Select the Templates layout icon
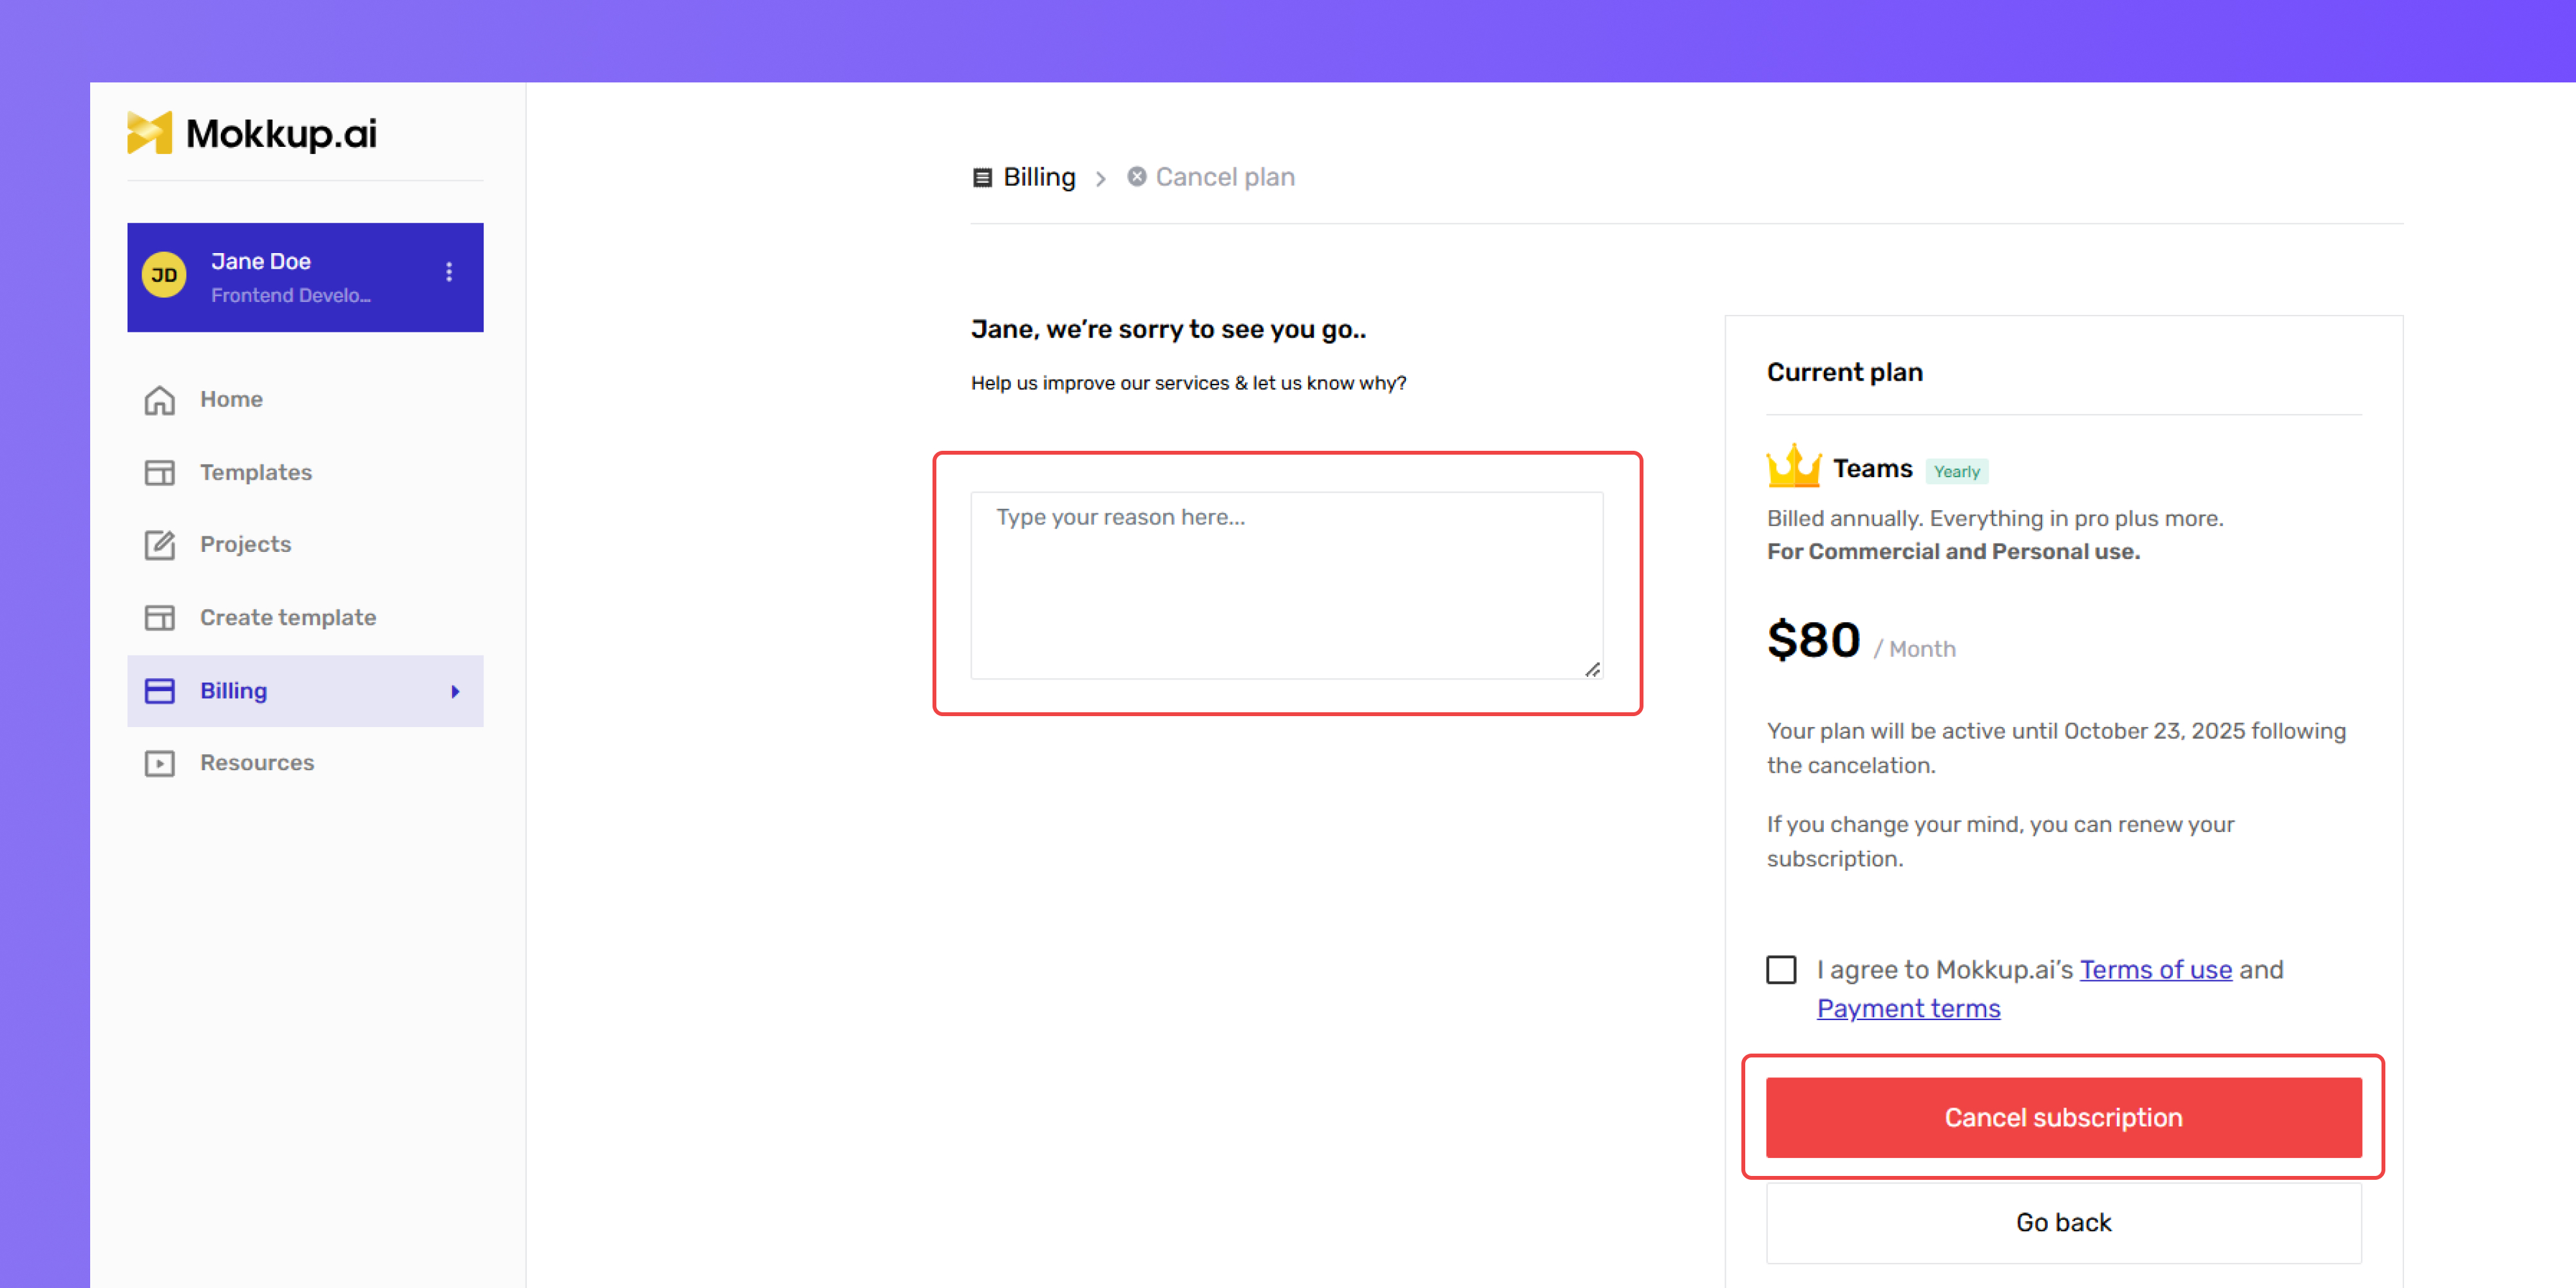 (x=160, y=472)
